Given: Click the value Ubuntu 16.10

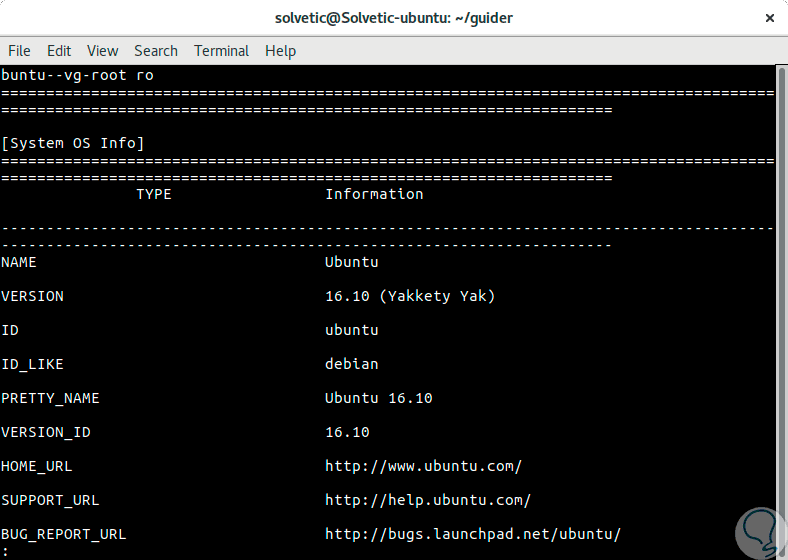Looking at the screenshot, I should click(x=379, y=398).
